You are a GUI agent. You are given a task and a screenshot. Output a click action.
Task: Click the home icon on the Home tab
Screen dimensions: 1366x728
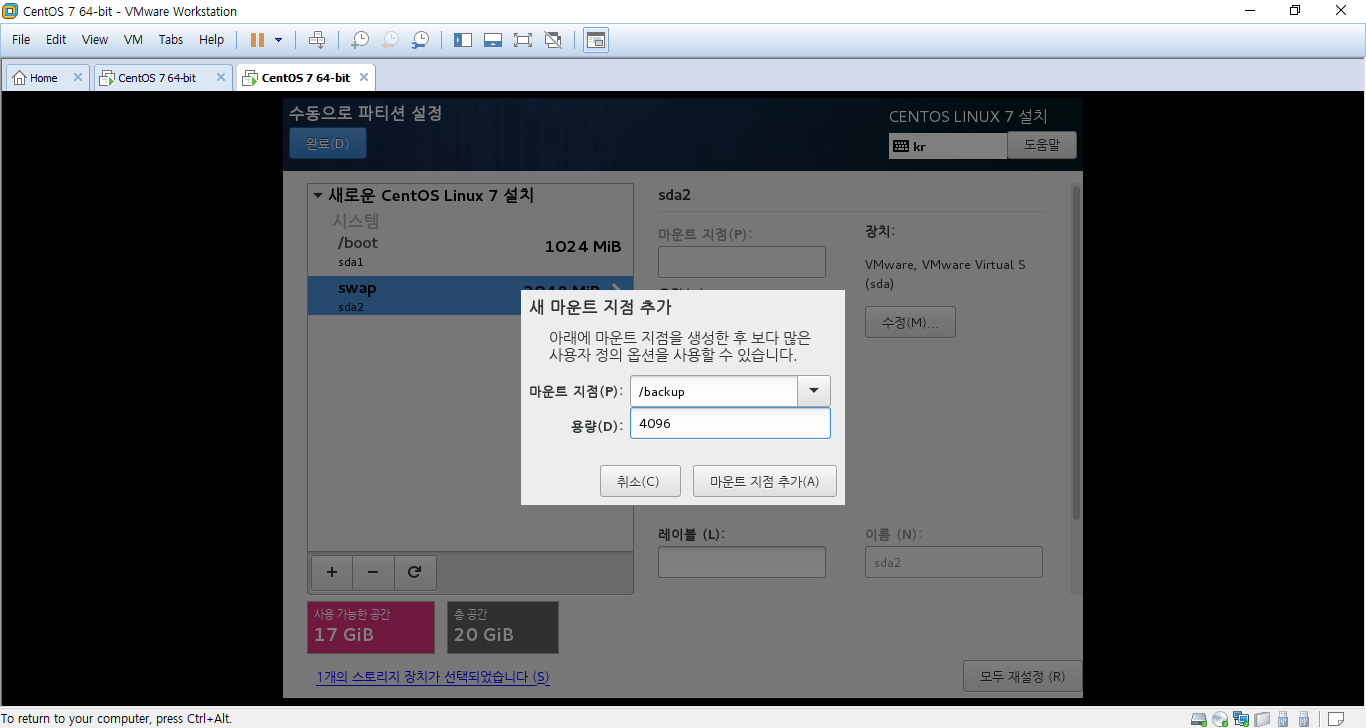pos(19,78)
